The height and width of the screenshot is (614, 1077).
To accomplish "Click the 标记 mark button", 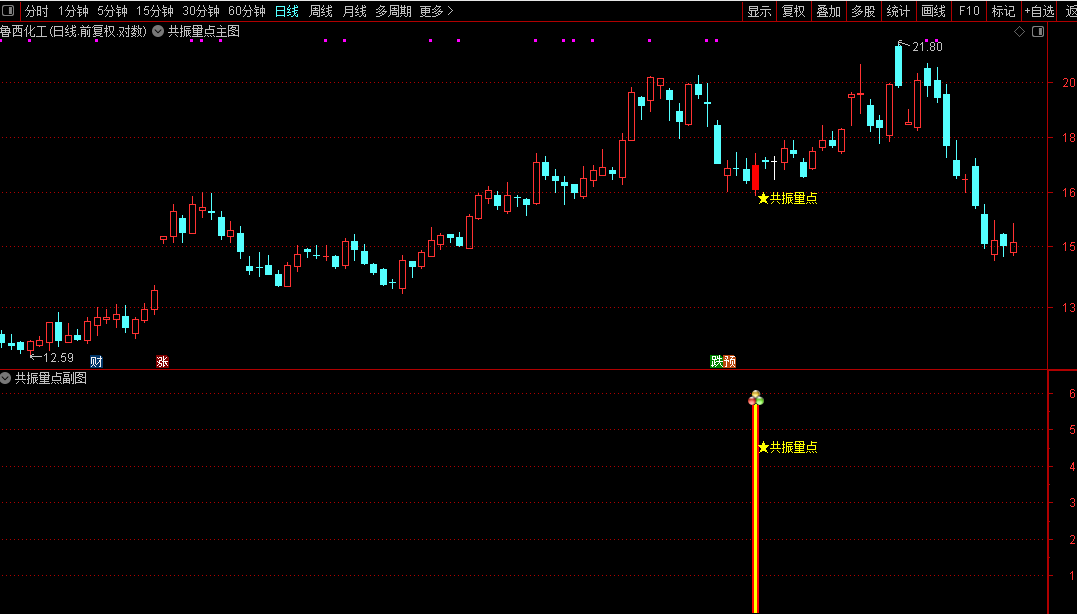I will pyautogui.click(x=1004, y=11).
